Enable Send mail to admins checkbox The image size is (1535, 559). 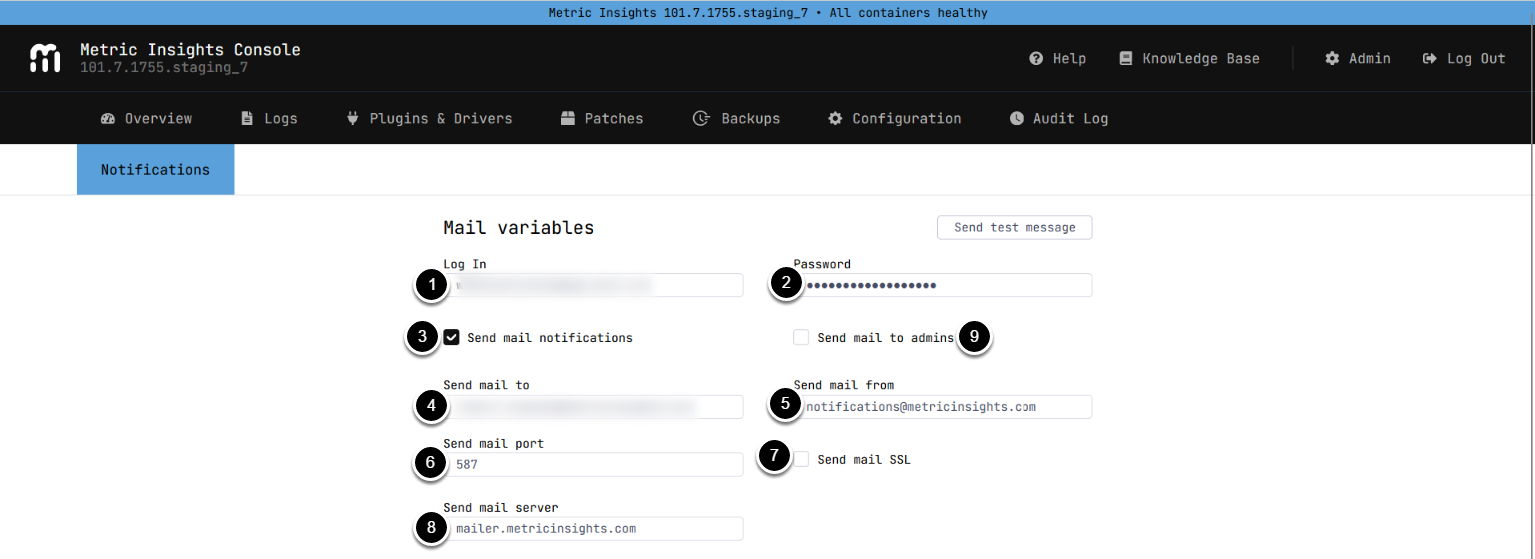coord(801,338)
